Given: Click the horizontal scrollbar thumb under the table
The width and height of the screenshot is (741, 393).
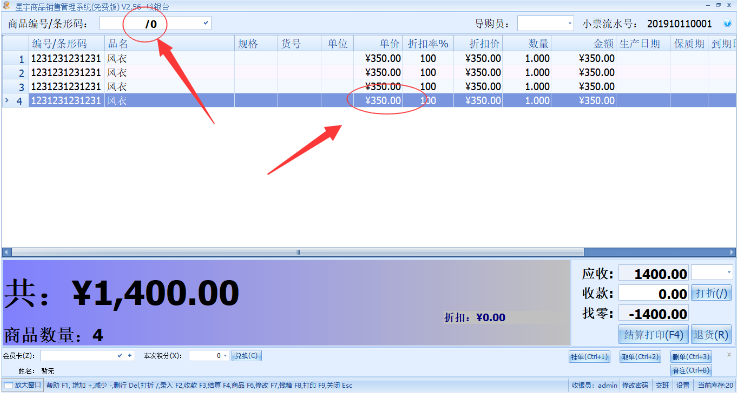Looking at the screenshot, I should coord(298,252).
